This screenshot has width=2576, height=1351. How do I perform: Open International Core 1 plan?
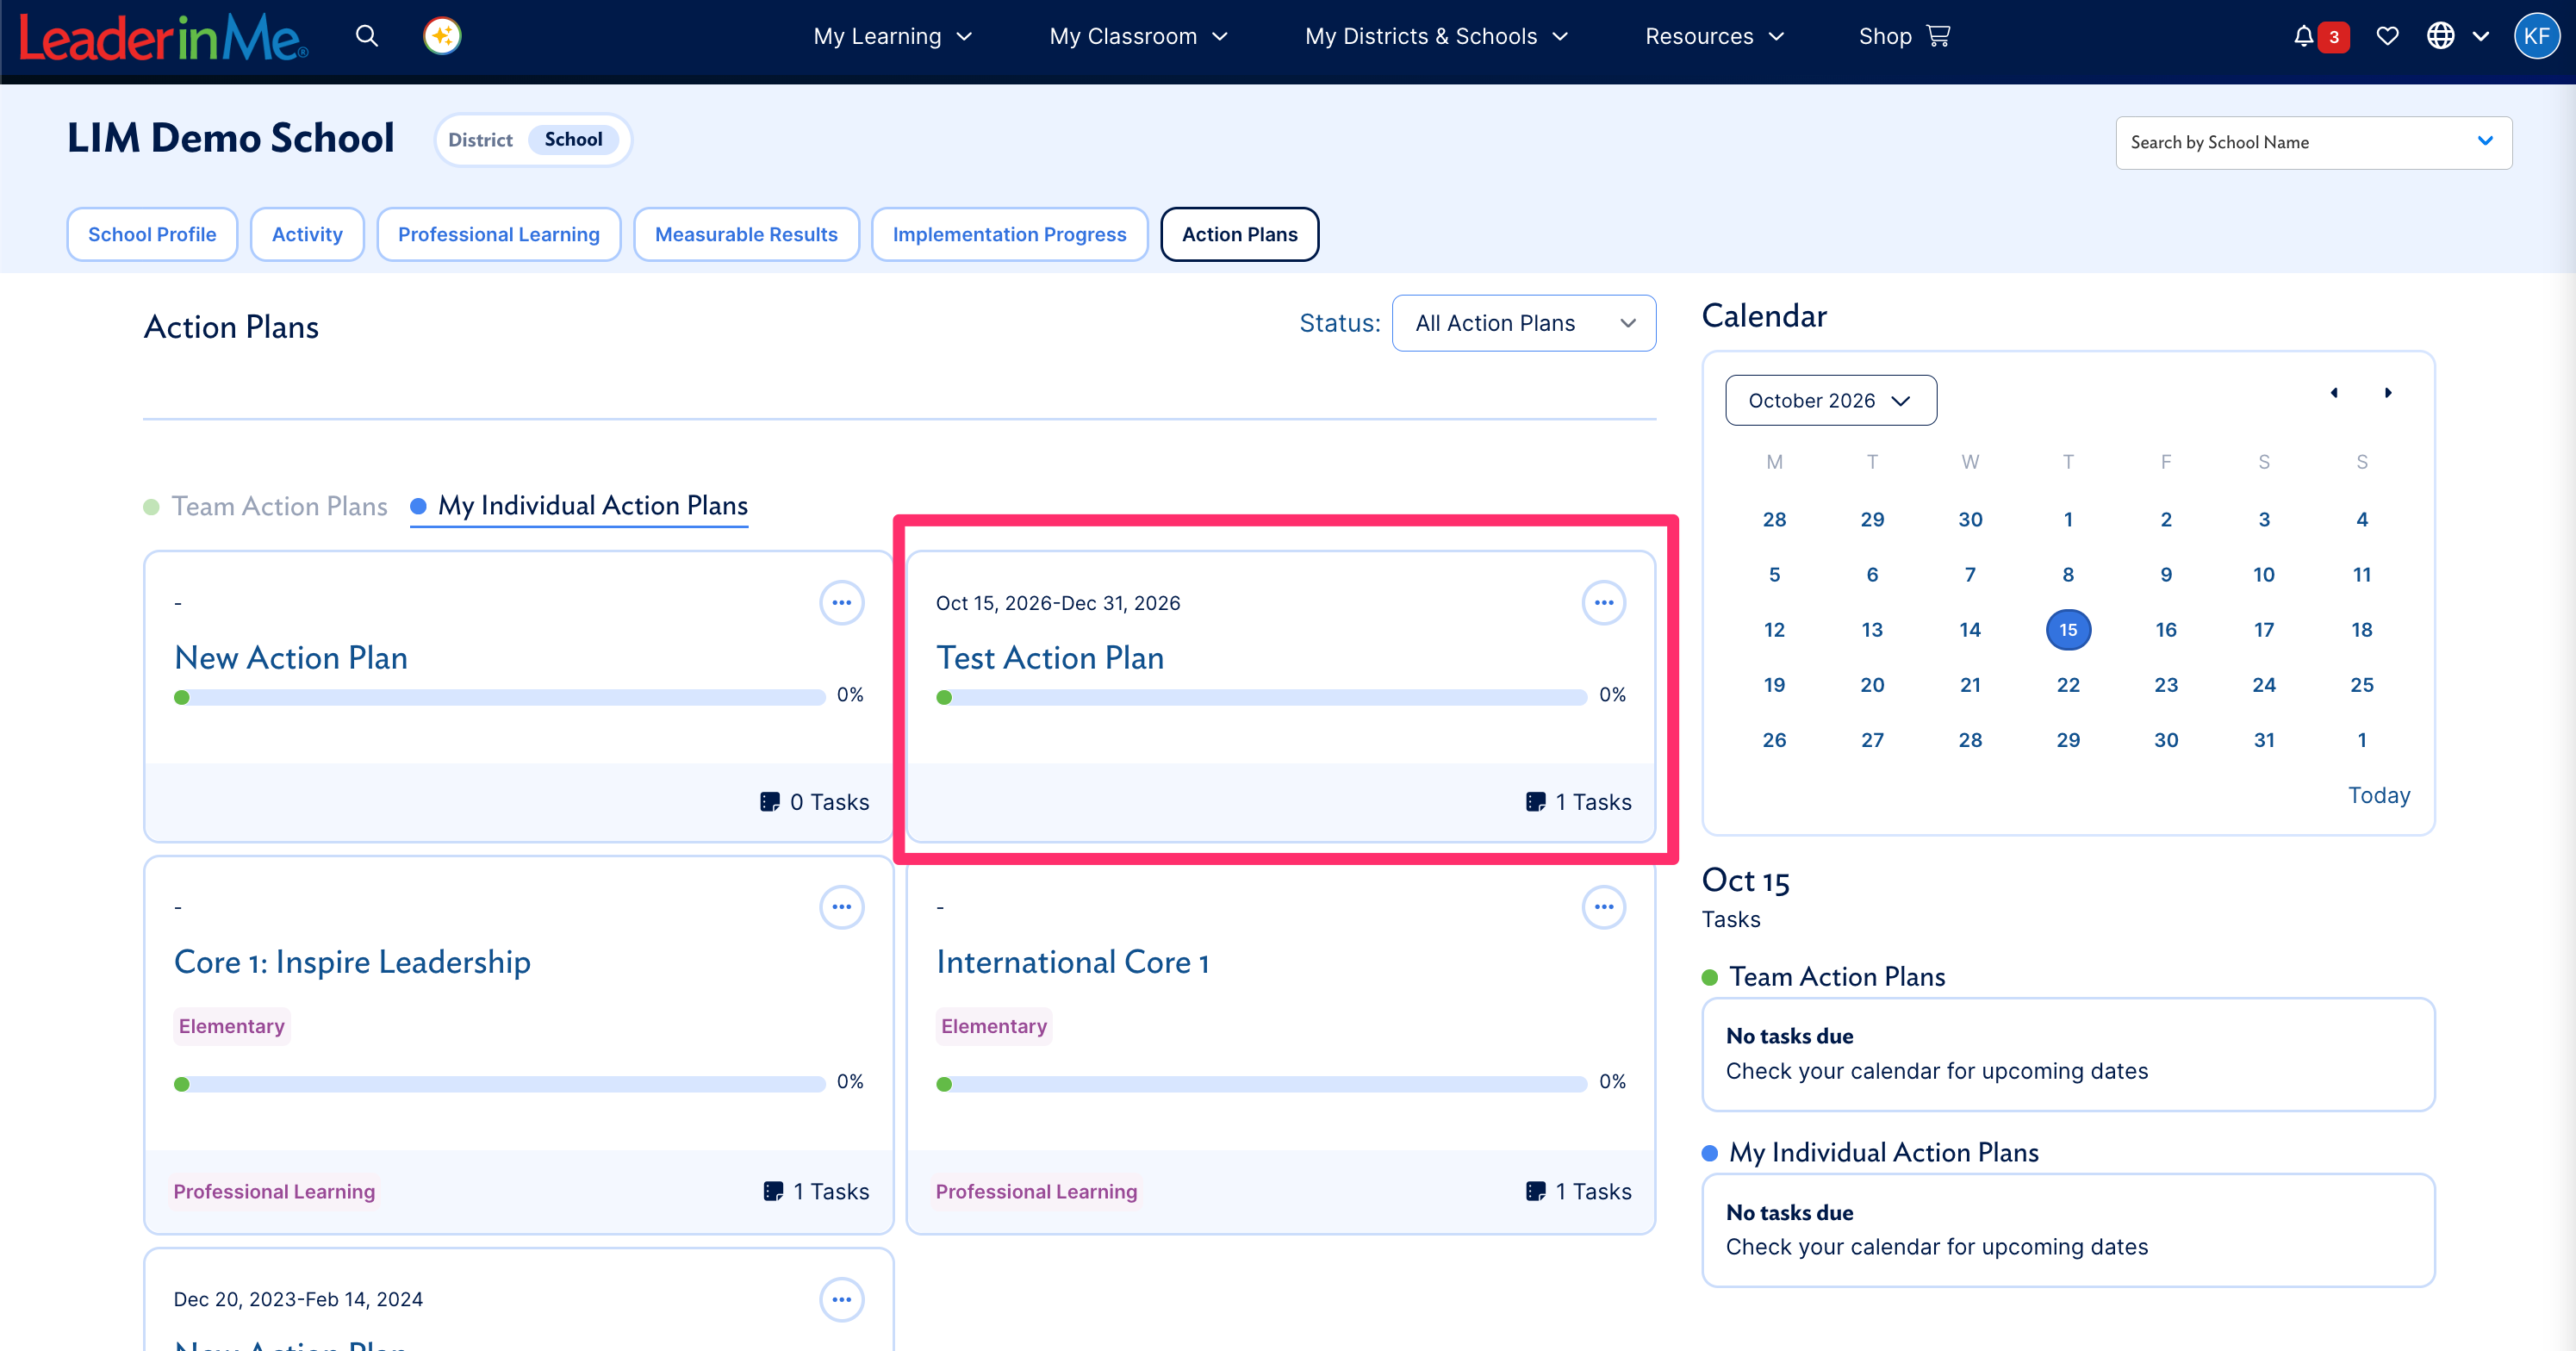(1072, 962)
